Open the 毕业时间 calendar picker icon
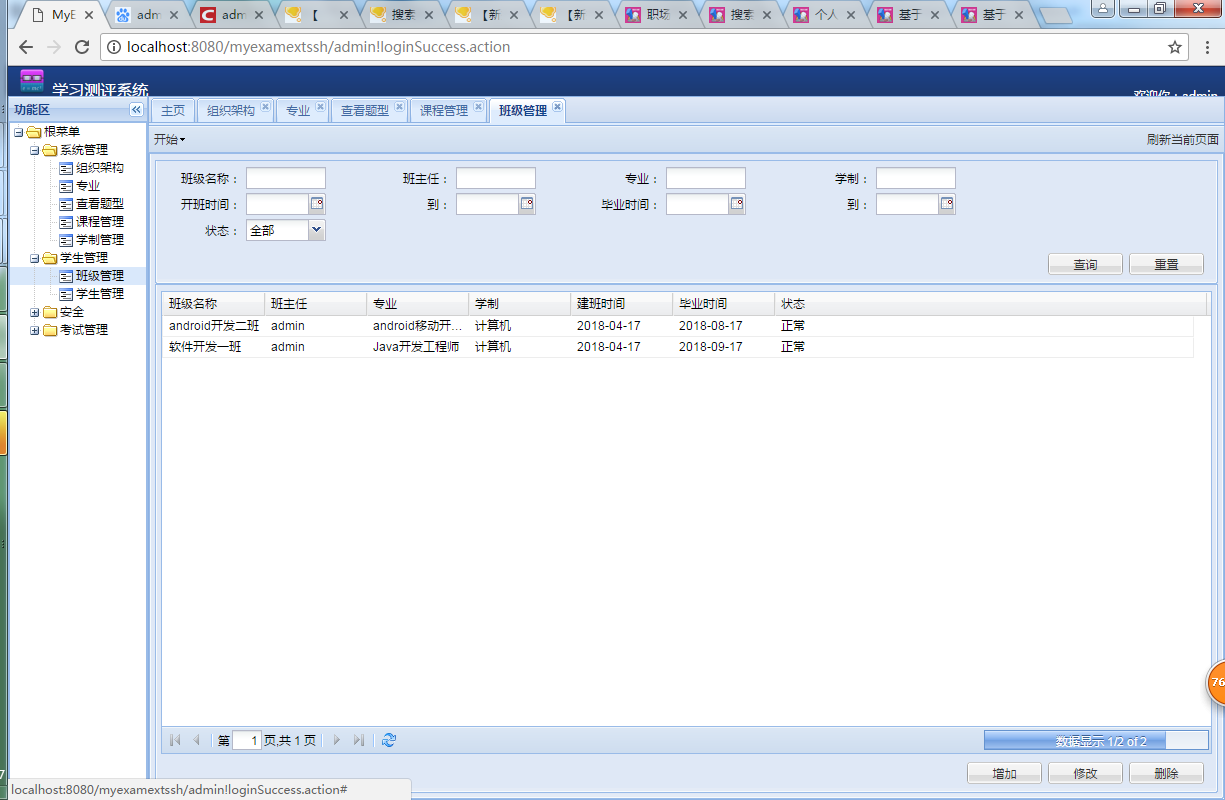This screenshot has height=800, width=1225. [x=738, y=204]
